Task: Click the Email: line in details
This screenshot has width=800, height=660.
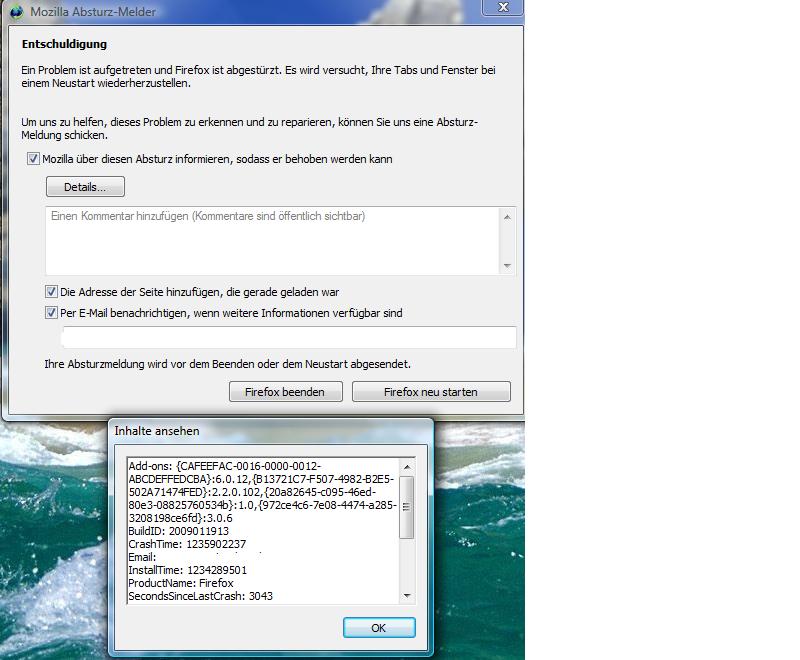Action: pyautogui.click(x=142, y=557)
